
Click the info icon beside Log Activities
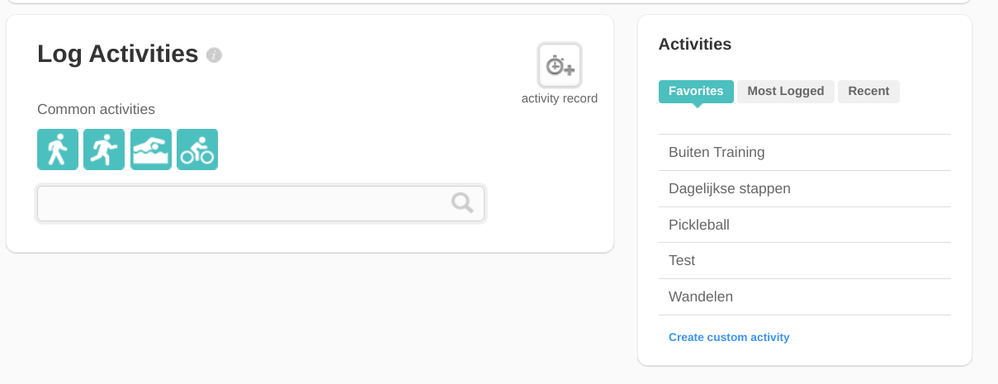coord(214,55)
